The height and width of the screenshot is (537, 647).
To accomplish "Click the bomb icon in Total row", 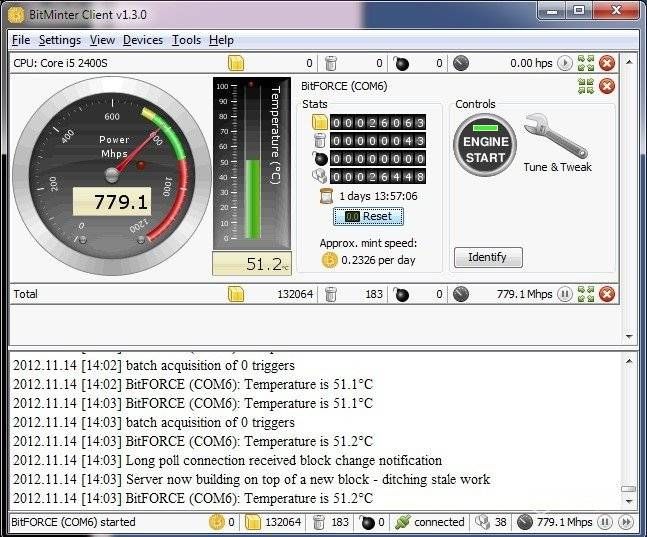I will [x=400, y=294].
